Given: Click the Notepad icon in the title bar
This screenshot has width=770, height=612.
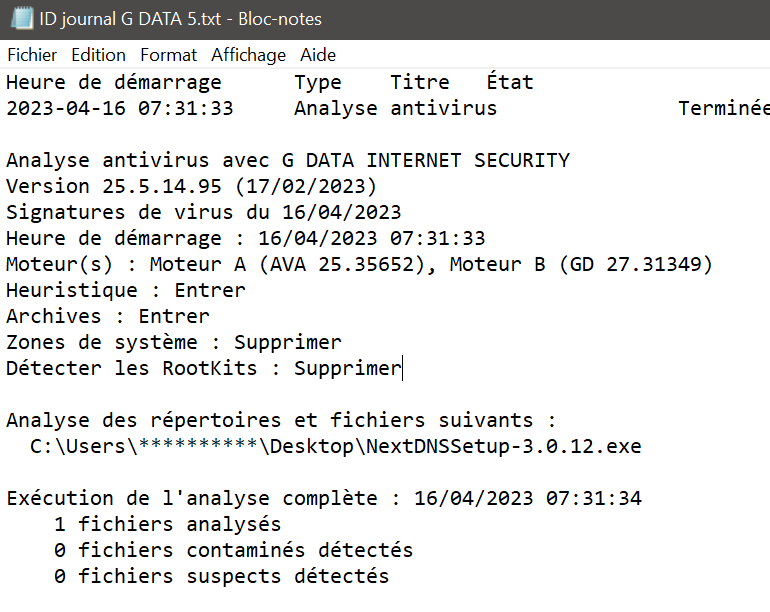Looking at the screenshot, I should (x=19, y=19).
